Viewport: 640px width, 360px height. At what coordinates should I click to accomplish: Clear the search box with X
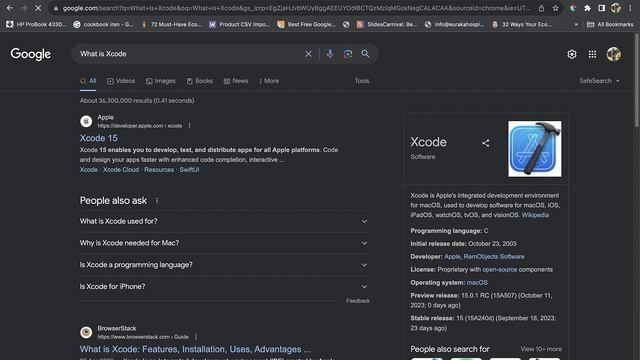click(x=308, y=54)
